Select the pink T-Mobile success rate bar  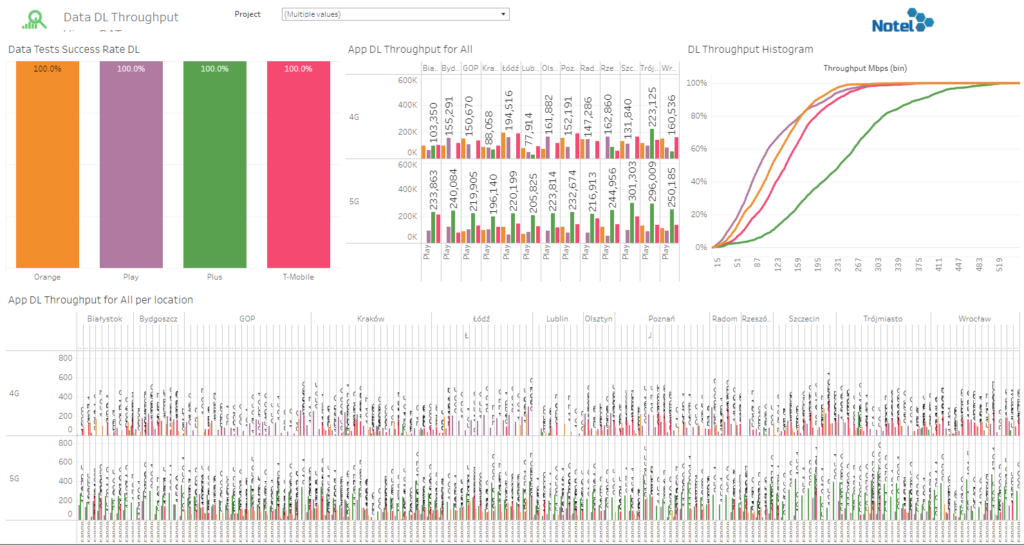[x=298, y=165]
